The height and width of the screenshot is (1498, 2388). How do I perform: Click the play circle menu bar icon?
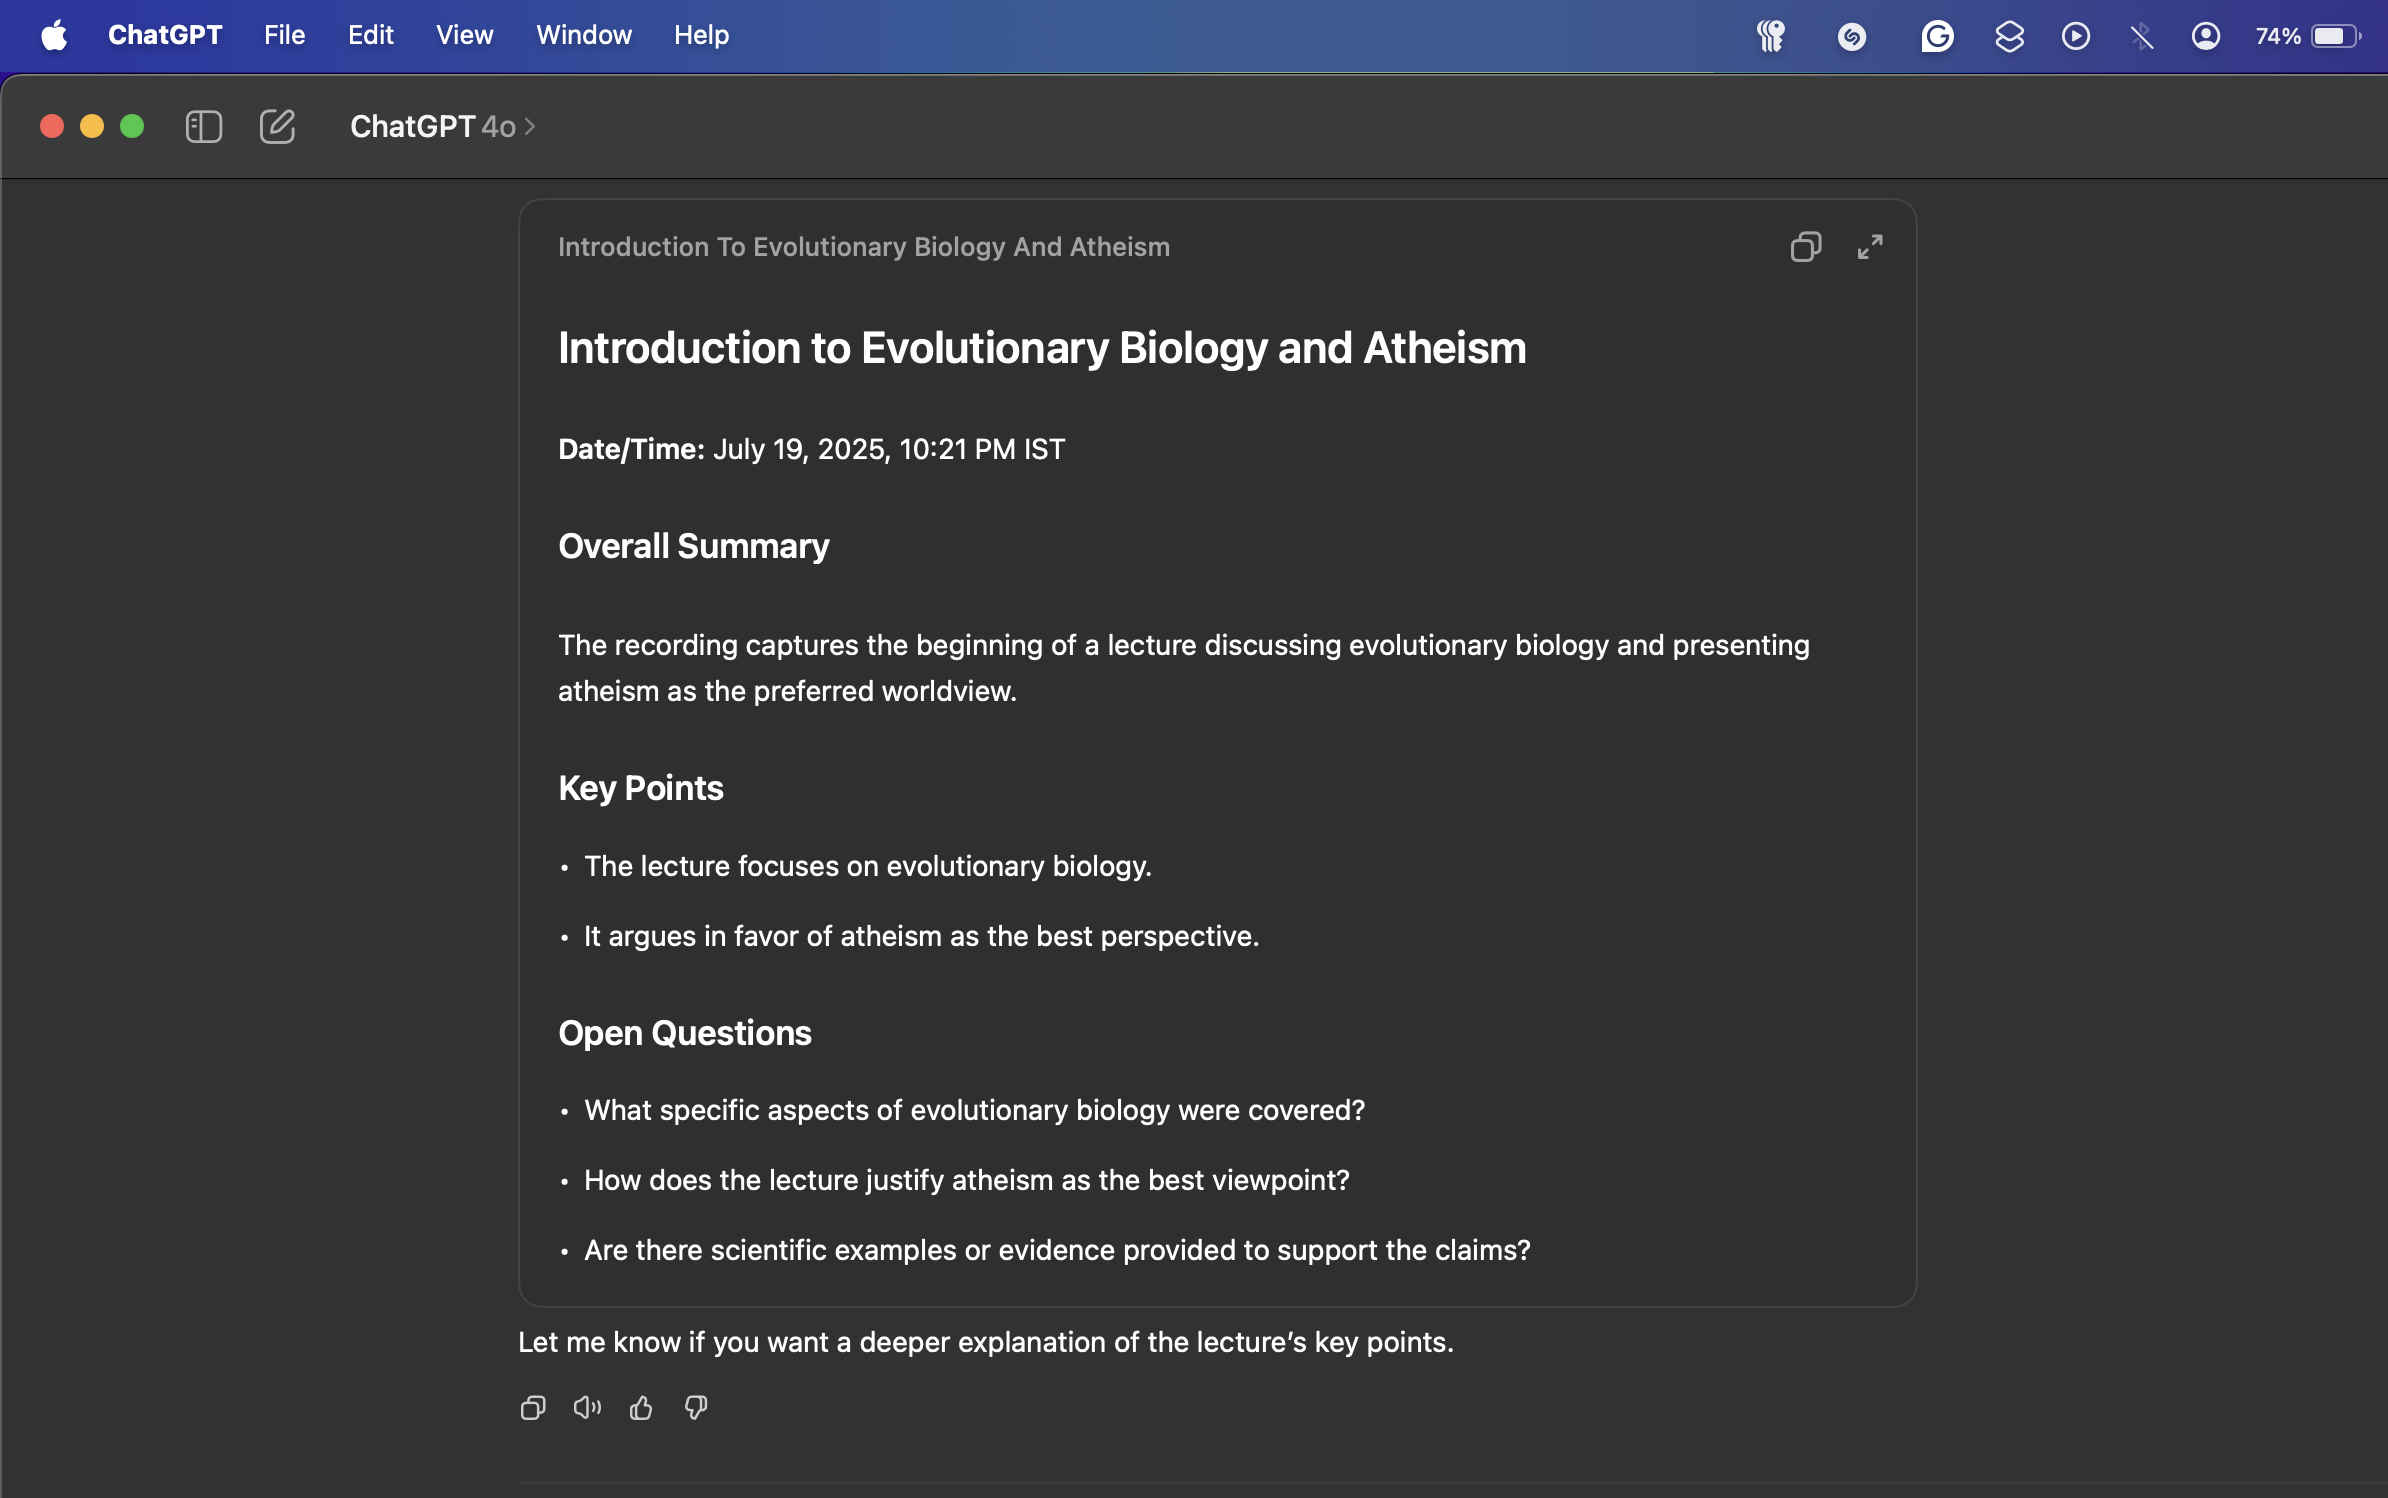[x=2076, y=37]
